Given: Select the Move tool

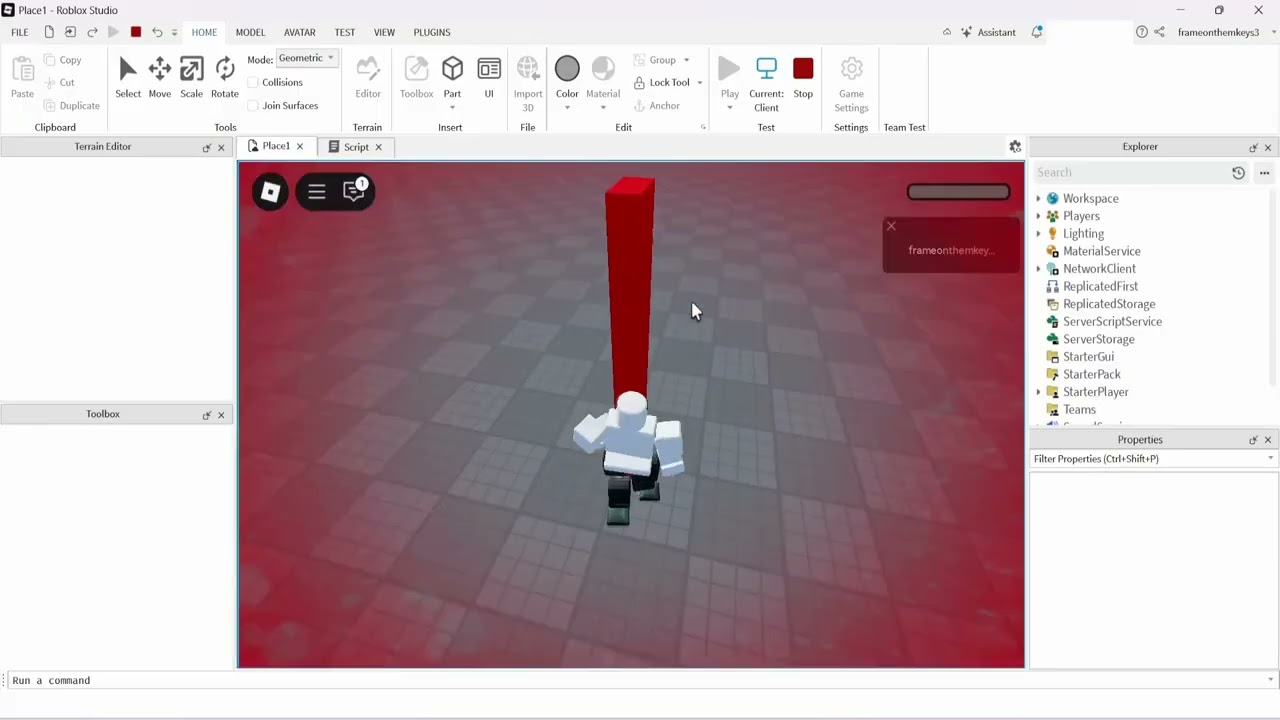Looking at the screenshot, I should point(159,78).
